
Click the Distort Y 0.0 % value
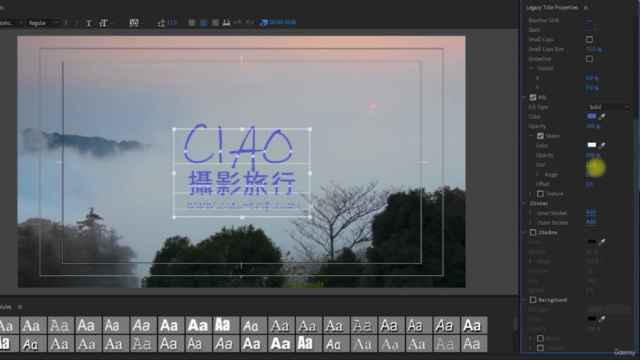point(592,88)
